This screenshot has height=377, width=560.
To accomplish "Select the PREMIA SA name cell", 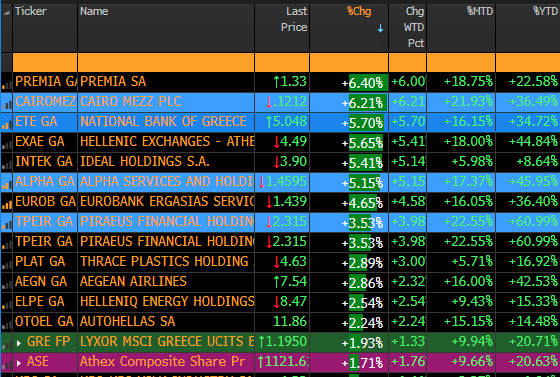I will pos(166,82).
